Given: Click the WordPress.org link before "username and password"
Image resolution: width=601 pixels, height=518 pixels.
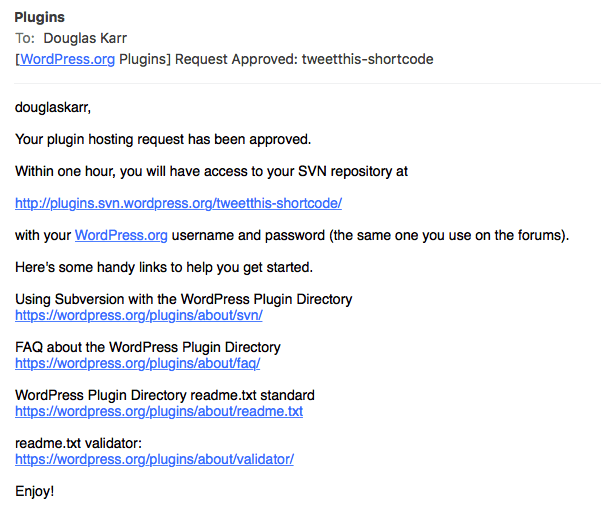Looking at the screenshot, I should [121, 235].
